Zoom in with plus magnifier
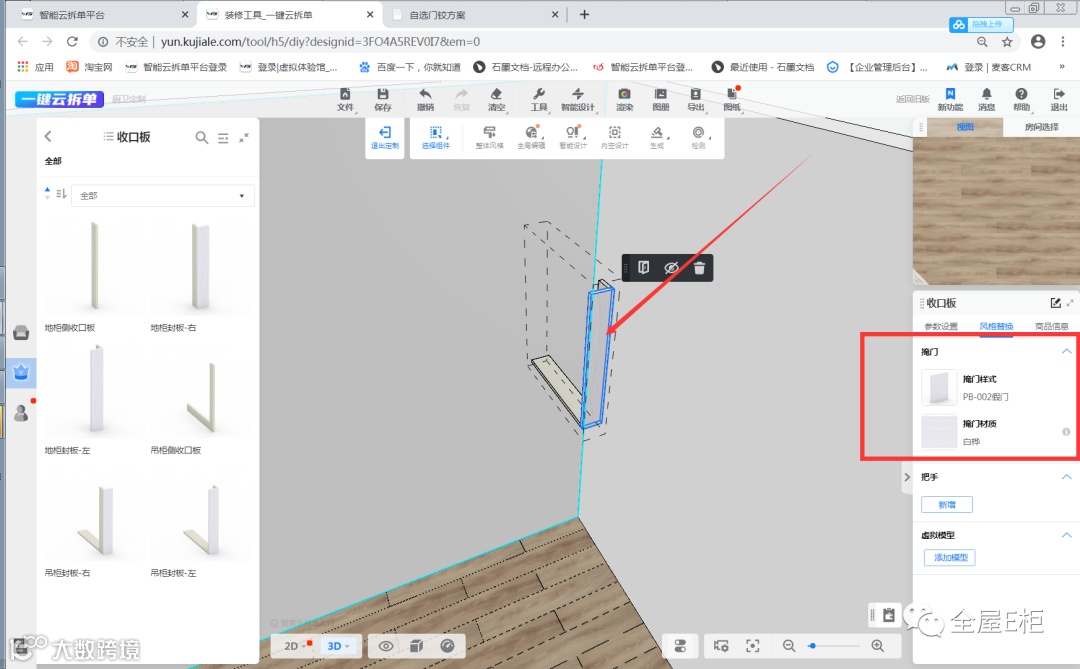 878,646
